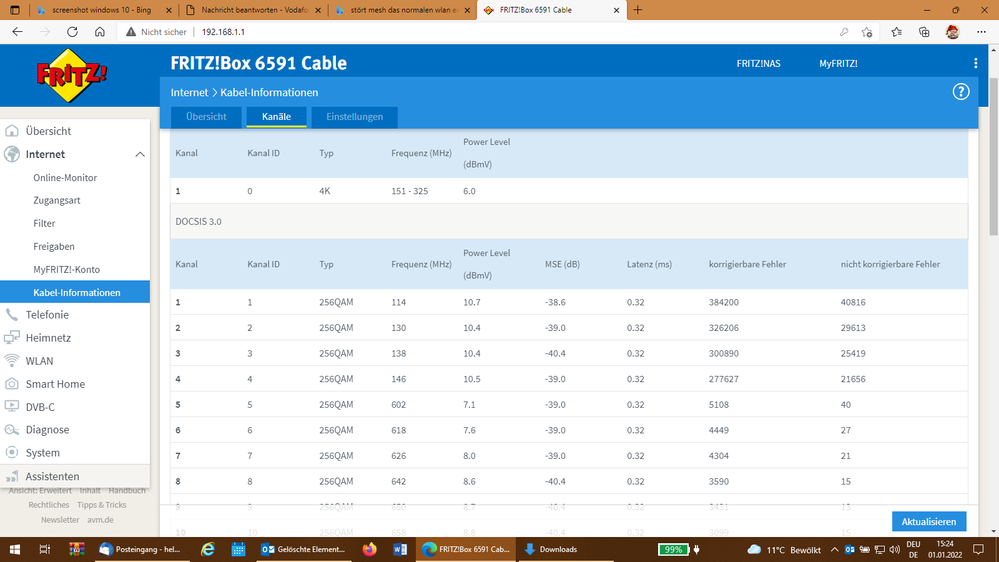Click the help question mark icon

[x=961, y=92]
